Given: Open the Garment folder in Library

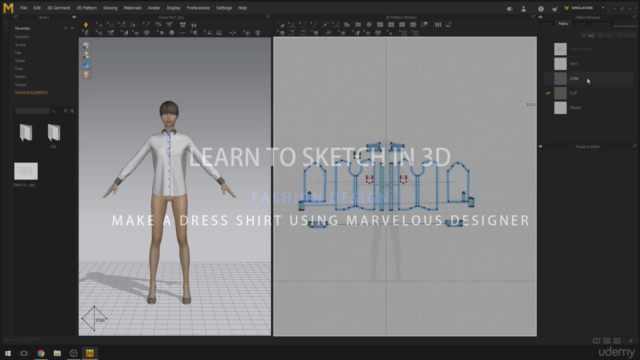Looking at the screenshot, I should click(x=22, y=37).
